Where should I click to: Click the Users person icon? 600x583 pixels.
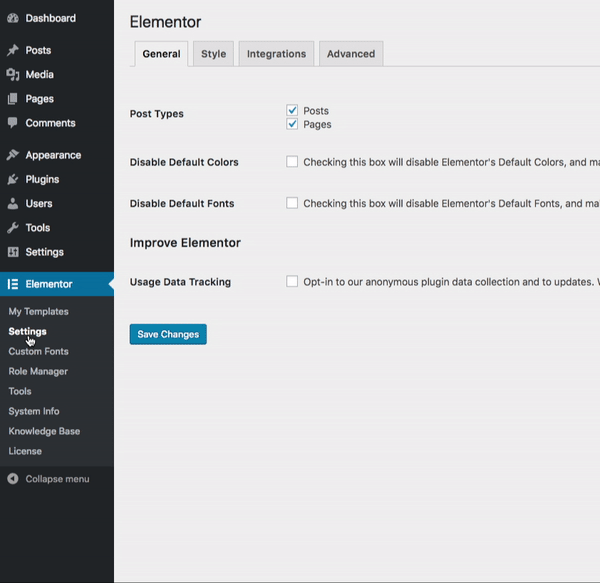coord(12,203)
